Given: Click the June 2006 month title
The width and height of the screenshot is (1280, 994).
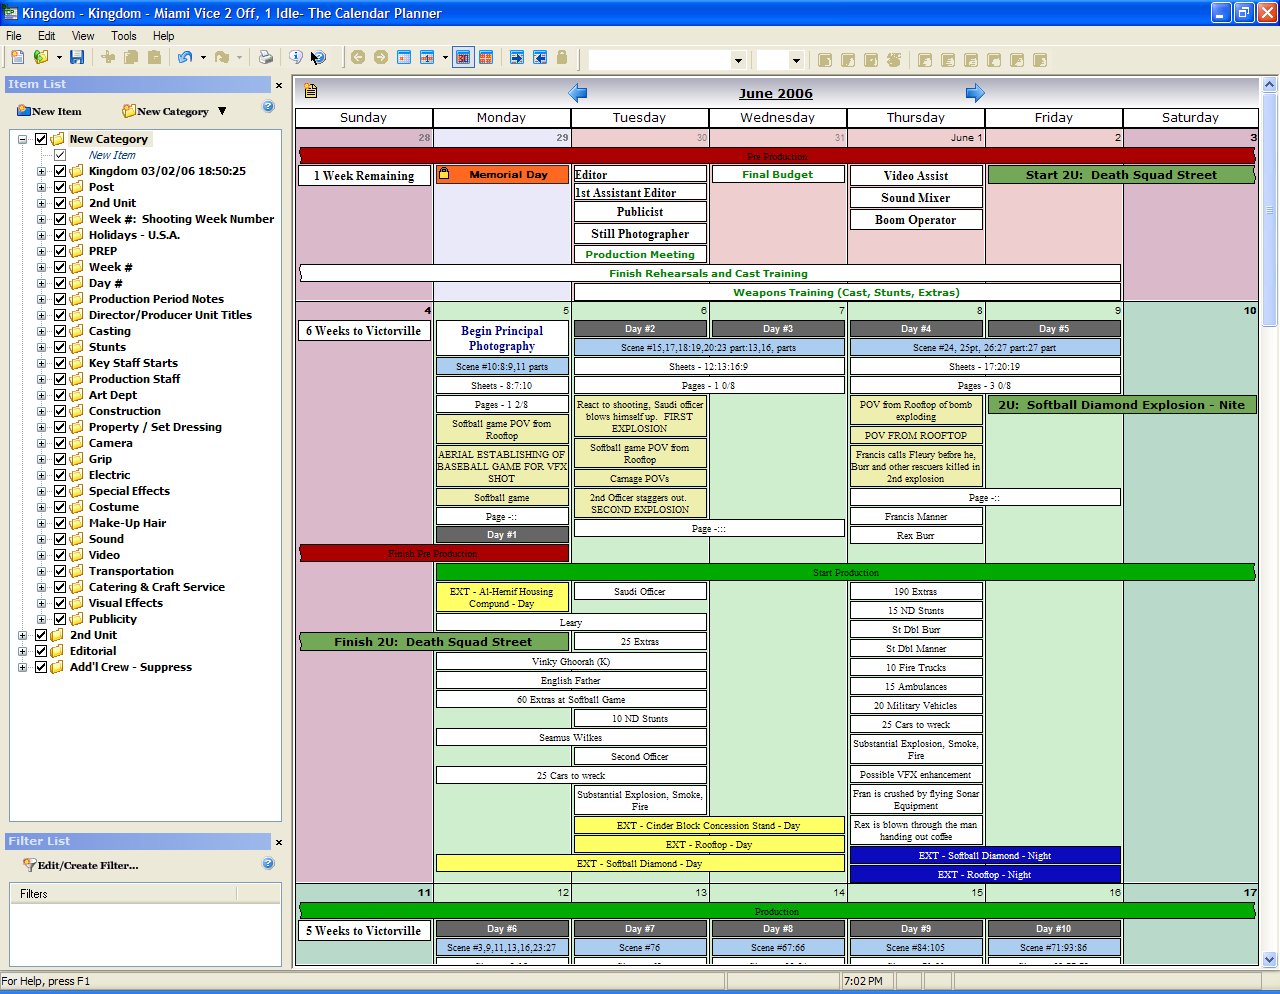Looking at the screenshot, I should (x=775, y=93).
